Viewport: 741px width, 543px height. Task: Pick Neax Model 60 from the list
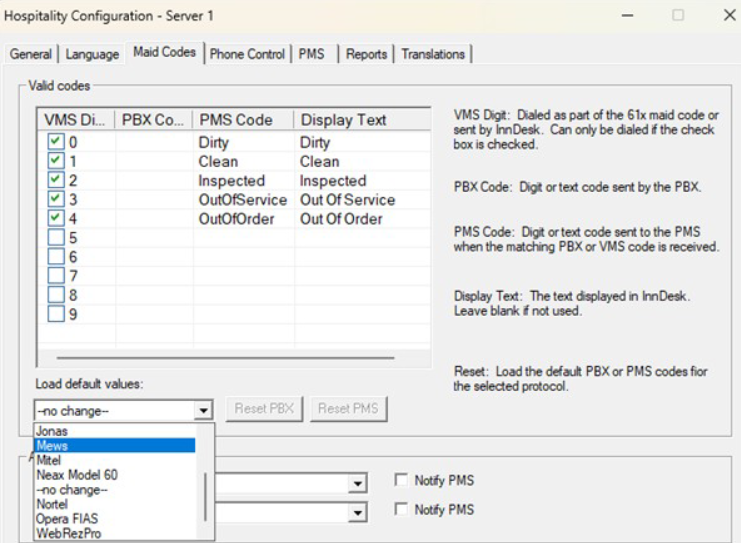tap(76, 475)
